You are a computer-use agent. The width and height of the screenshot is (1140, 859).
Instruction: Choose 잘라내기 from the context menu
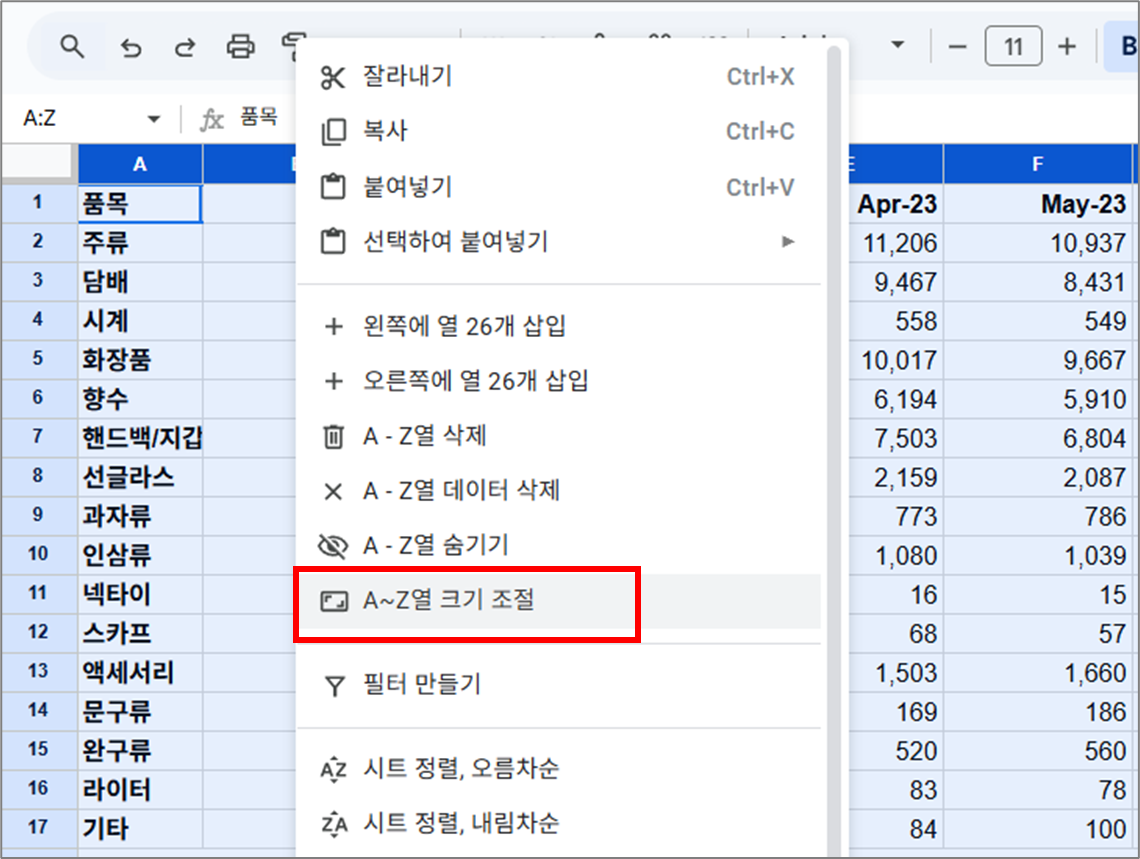tap(558, 76)
